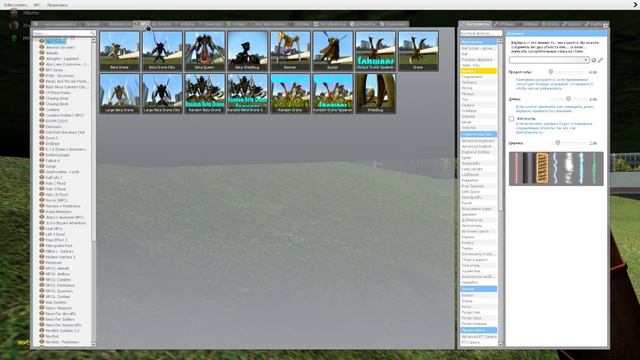Pick the Large Beta Drone Elite icon
The height and width of the screenshot is (360, 640).
162,93
